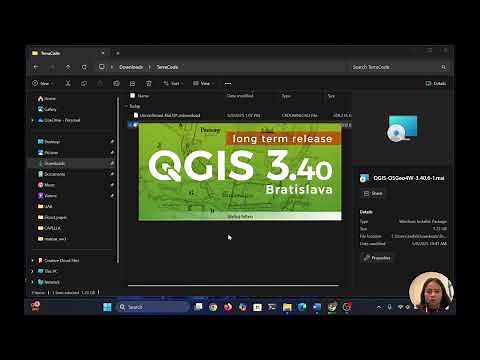Go back in File Explorer
Image resolution: width=480 pixels, height=360 pixels.
(x=36, y=67)
